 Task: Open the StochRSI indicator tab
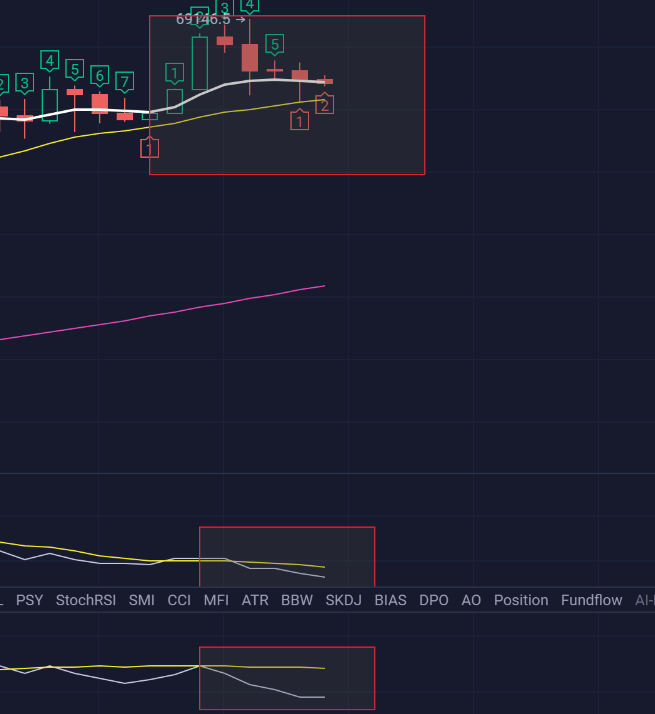(x=86, y=600)
